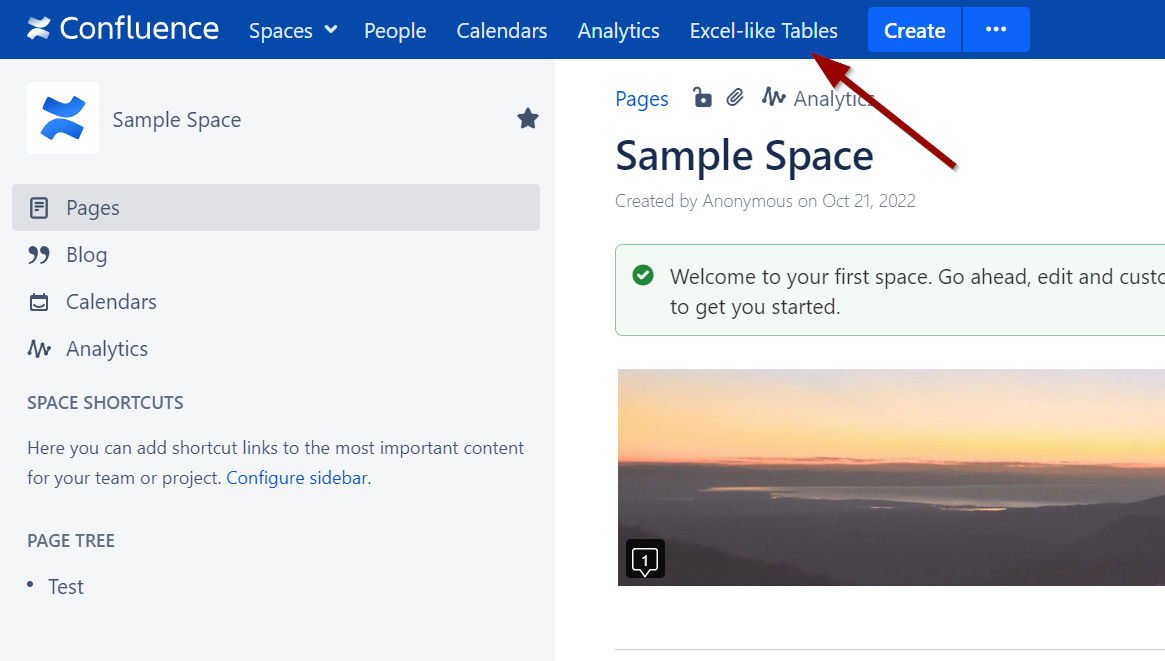Click the Sample Space logo thumbnail

[x=63, y=118]
